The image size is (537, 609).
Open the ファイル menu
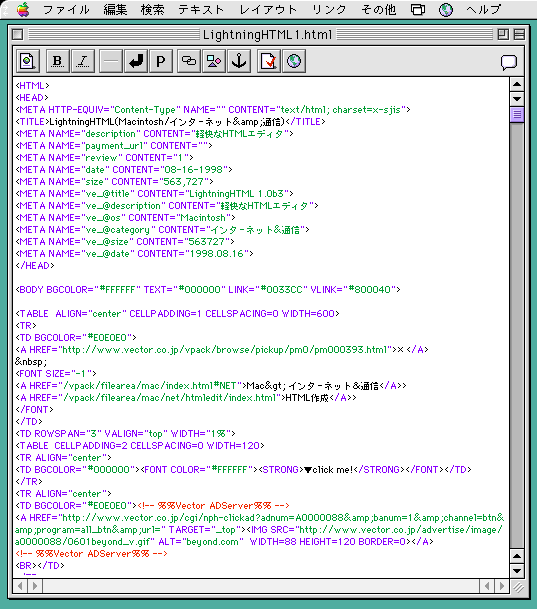click(x=66, y=9)
